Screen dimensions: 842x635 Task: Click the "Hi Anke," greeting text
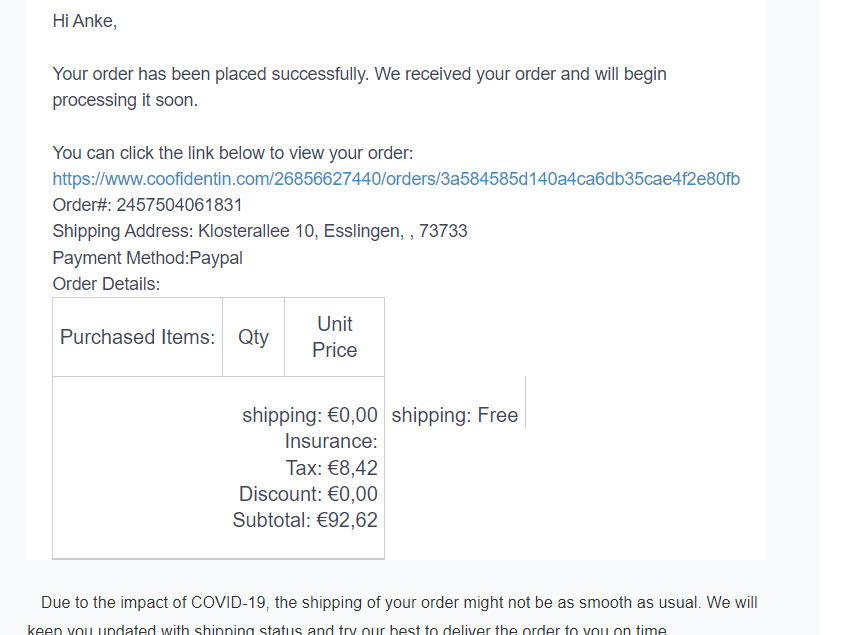coord(85,21)
